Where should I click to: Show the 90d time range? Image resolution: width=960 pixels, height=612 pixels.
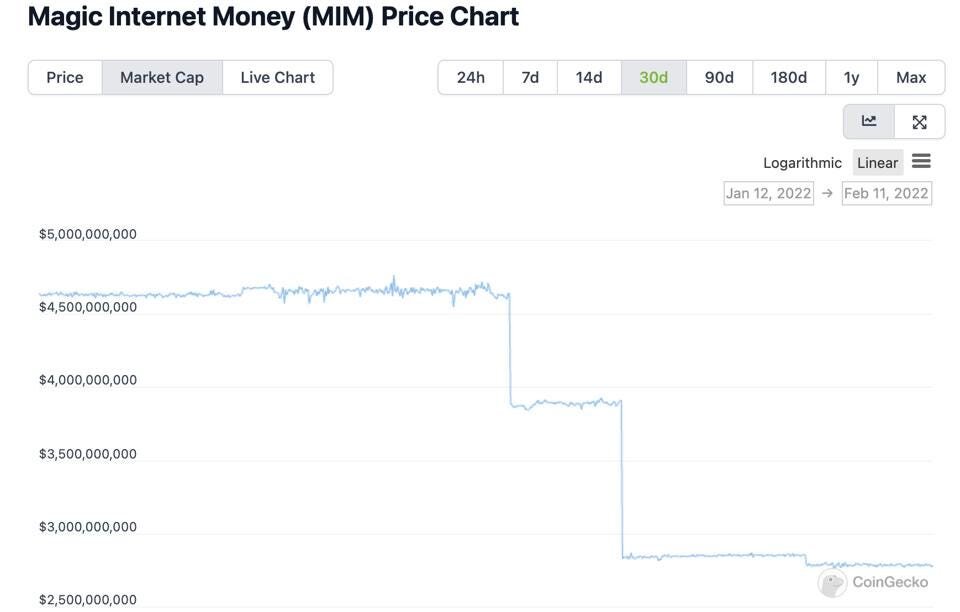(x=719, y=78)
